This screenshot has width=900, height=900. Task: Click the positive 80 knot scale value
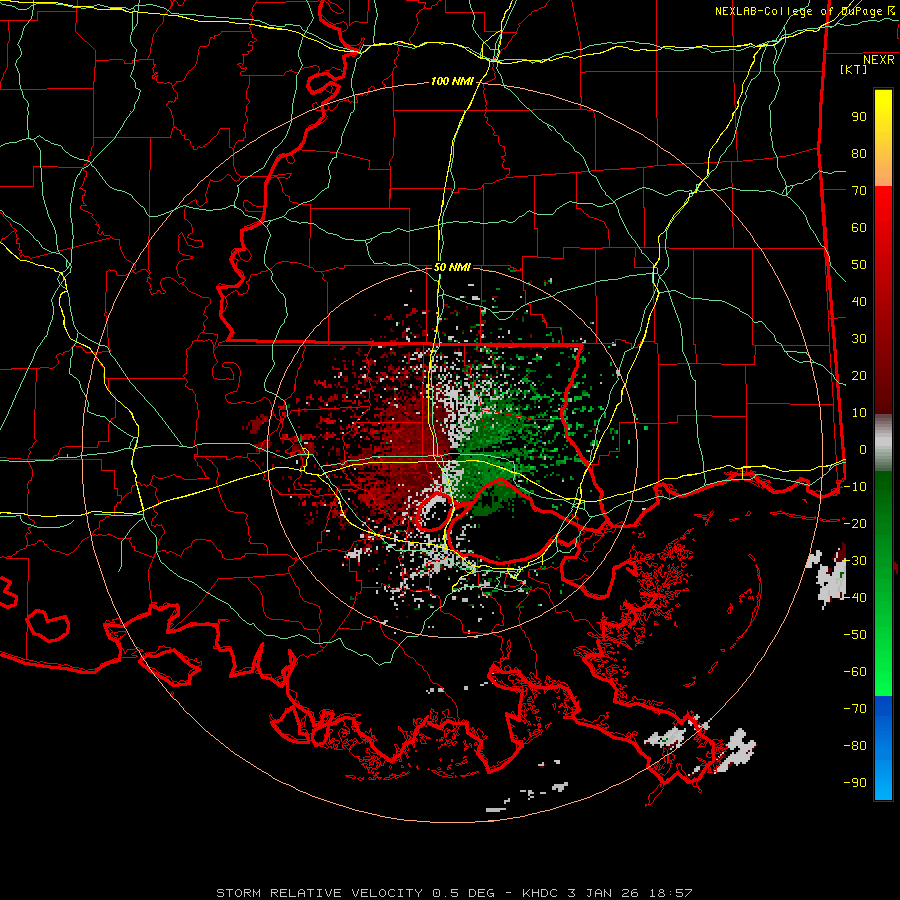point(859,154)
